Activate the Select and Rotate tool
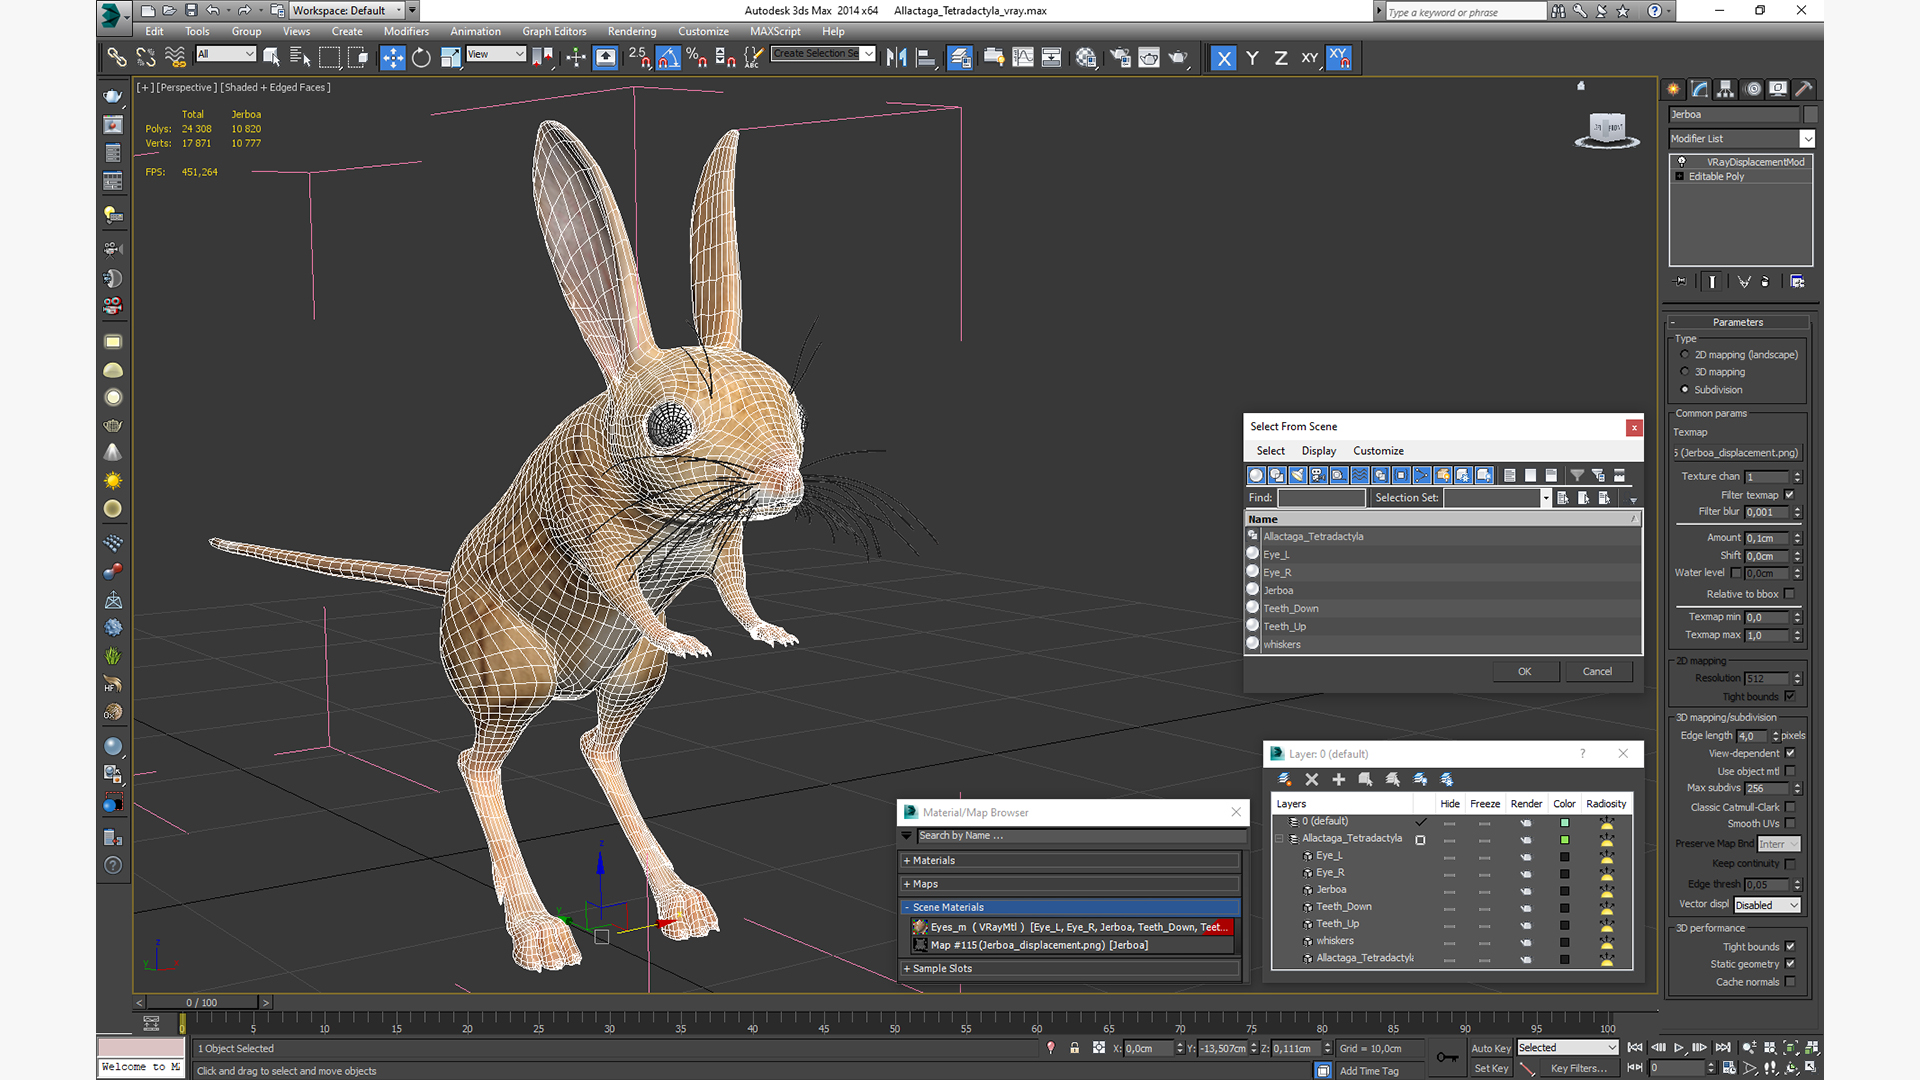 421,58
